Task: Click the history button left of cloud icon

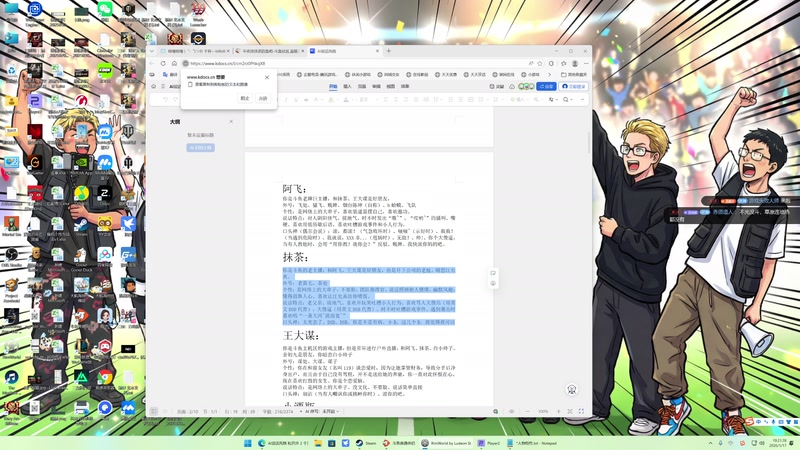Action: [496, 87]
